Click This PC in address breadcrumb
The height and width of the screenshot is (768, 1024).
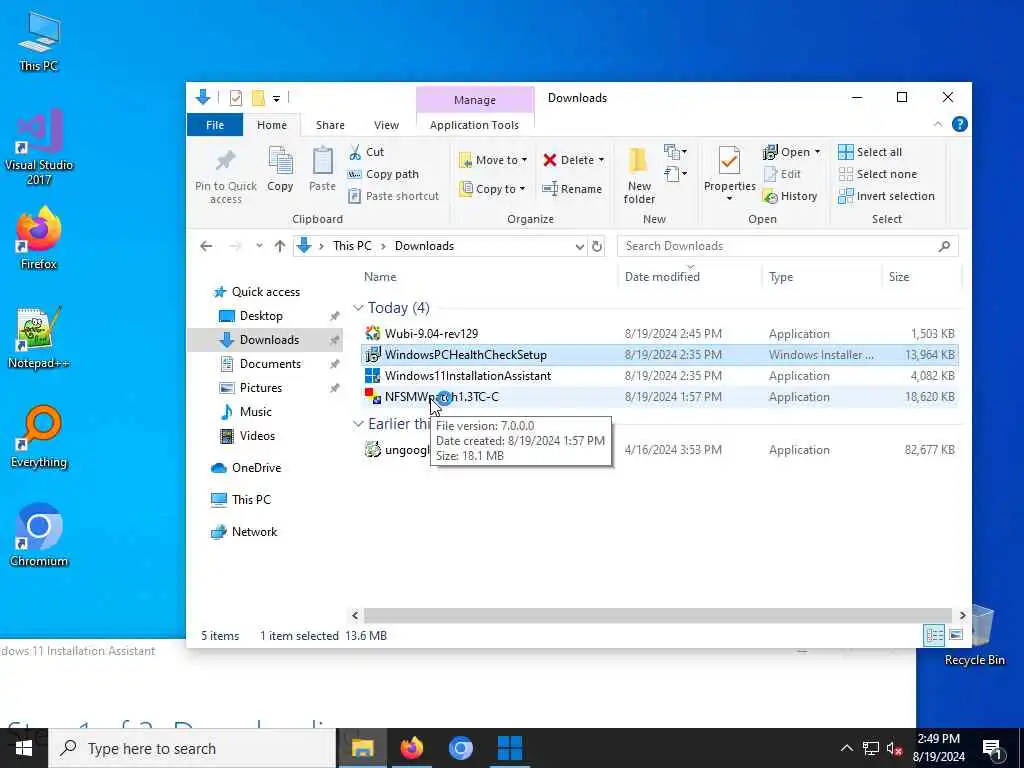[352, 246]
